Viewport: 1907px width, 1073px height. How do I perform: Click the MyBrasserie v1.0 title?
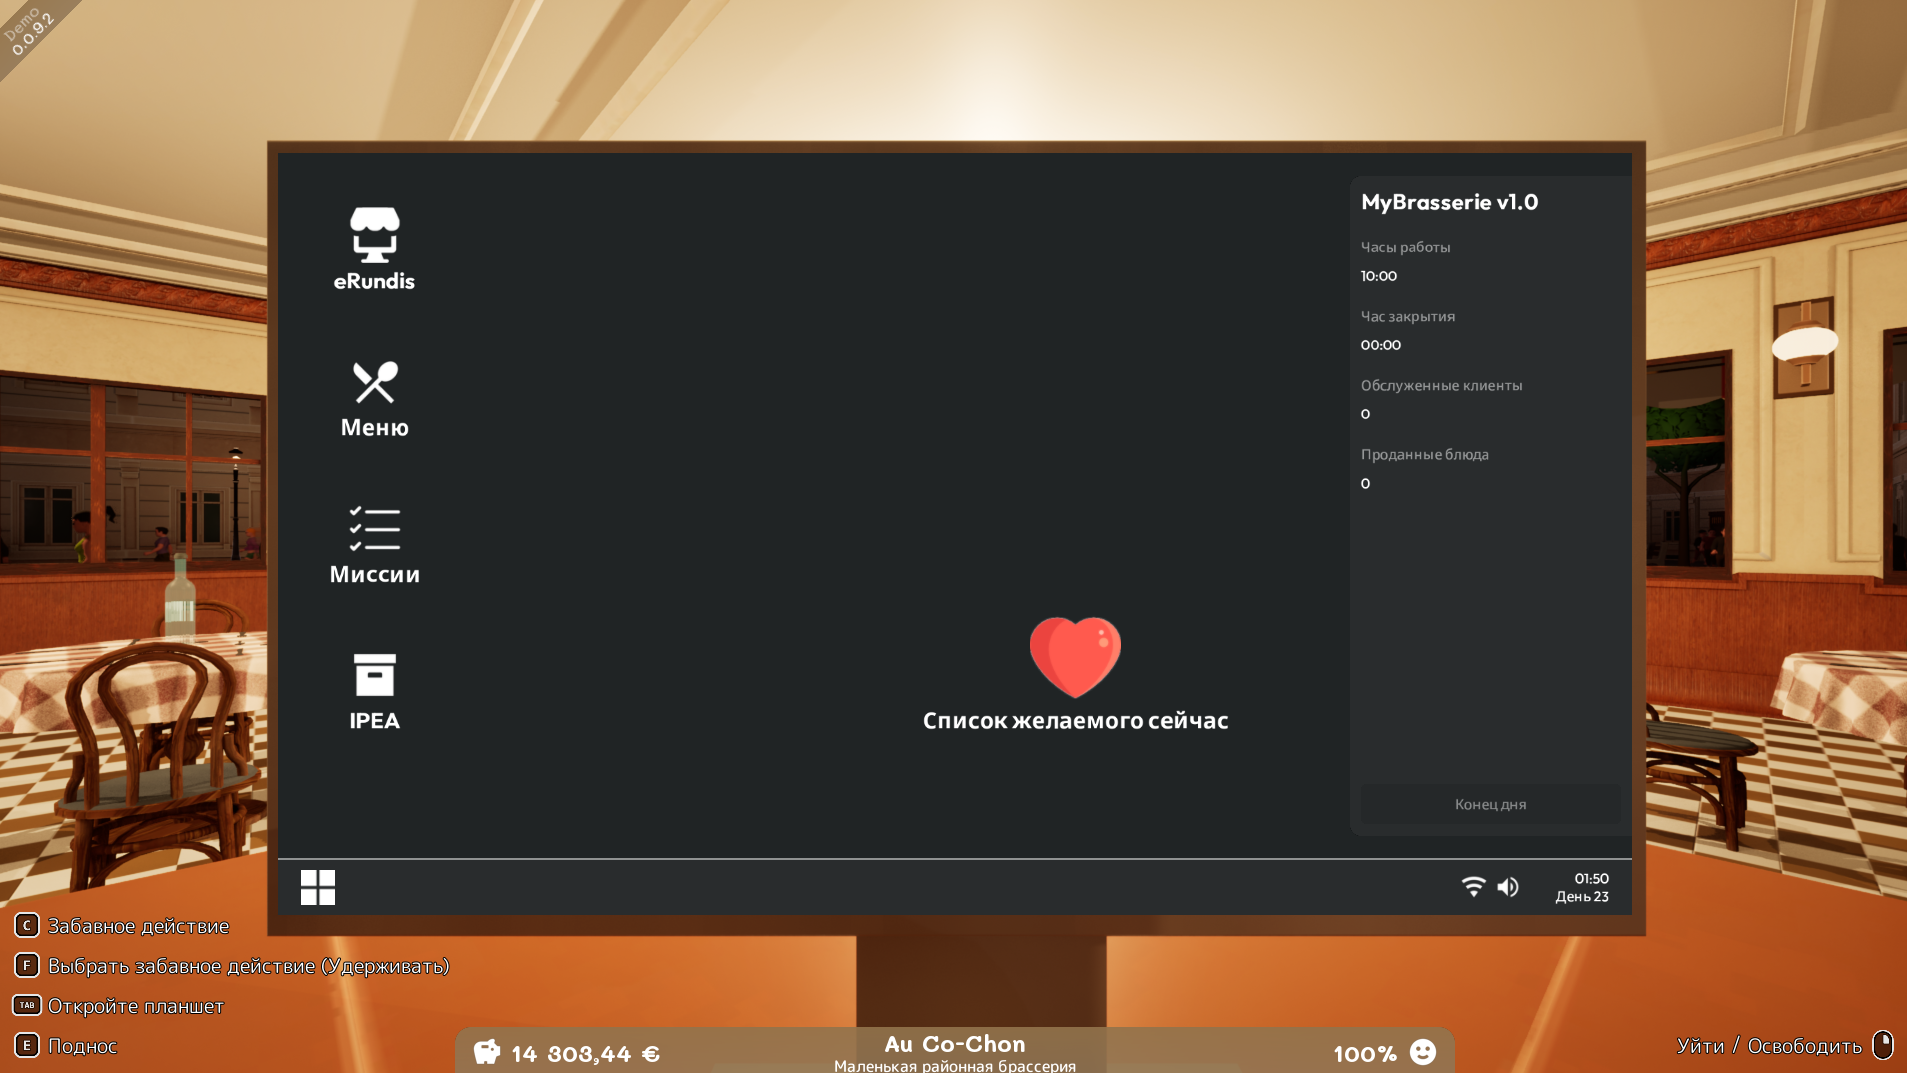pos(1449,202)
